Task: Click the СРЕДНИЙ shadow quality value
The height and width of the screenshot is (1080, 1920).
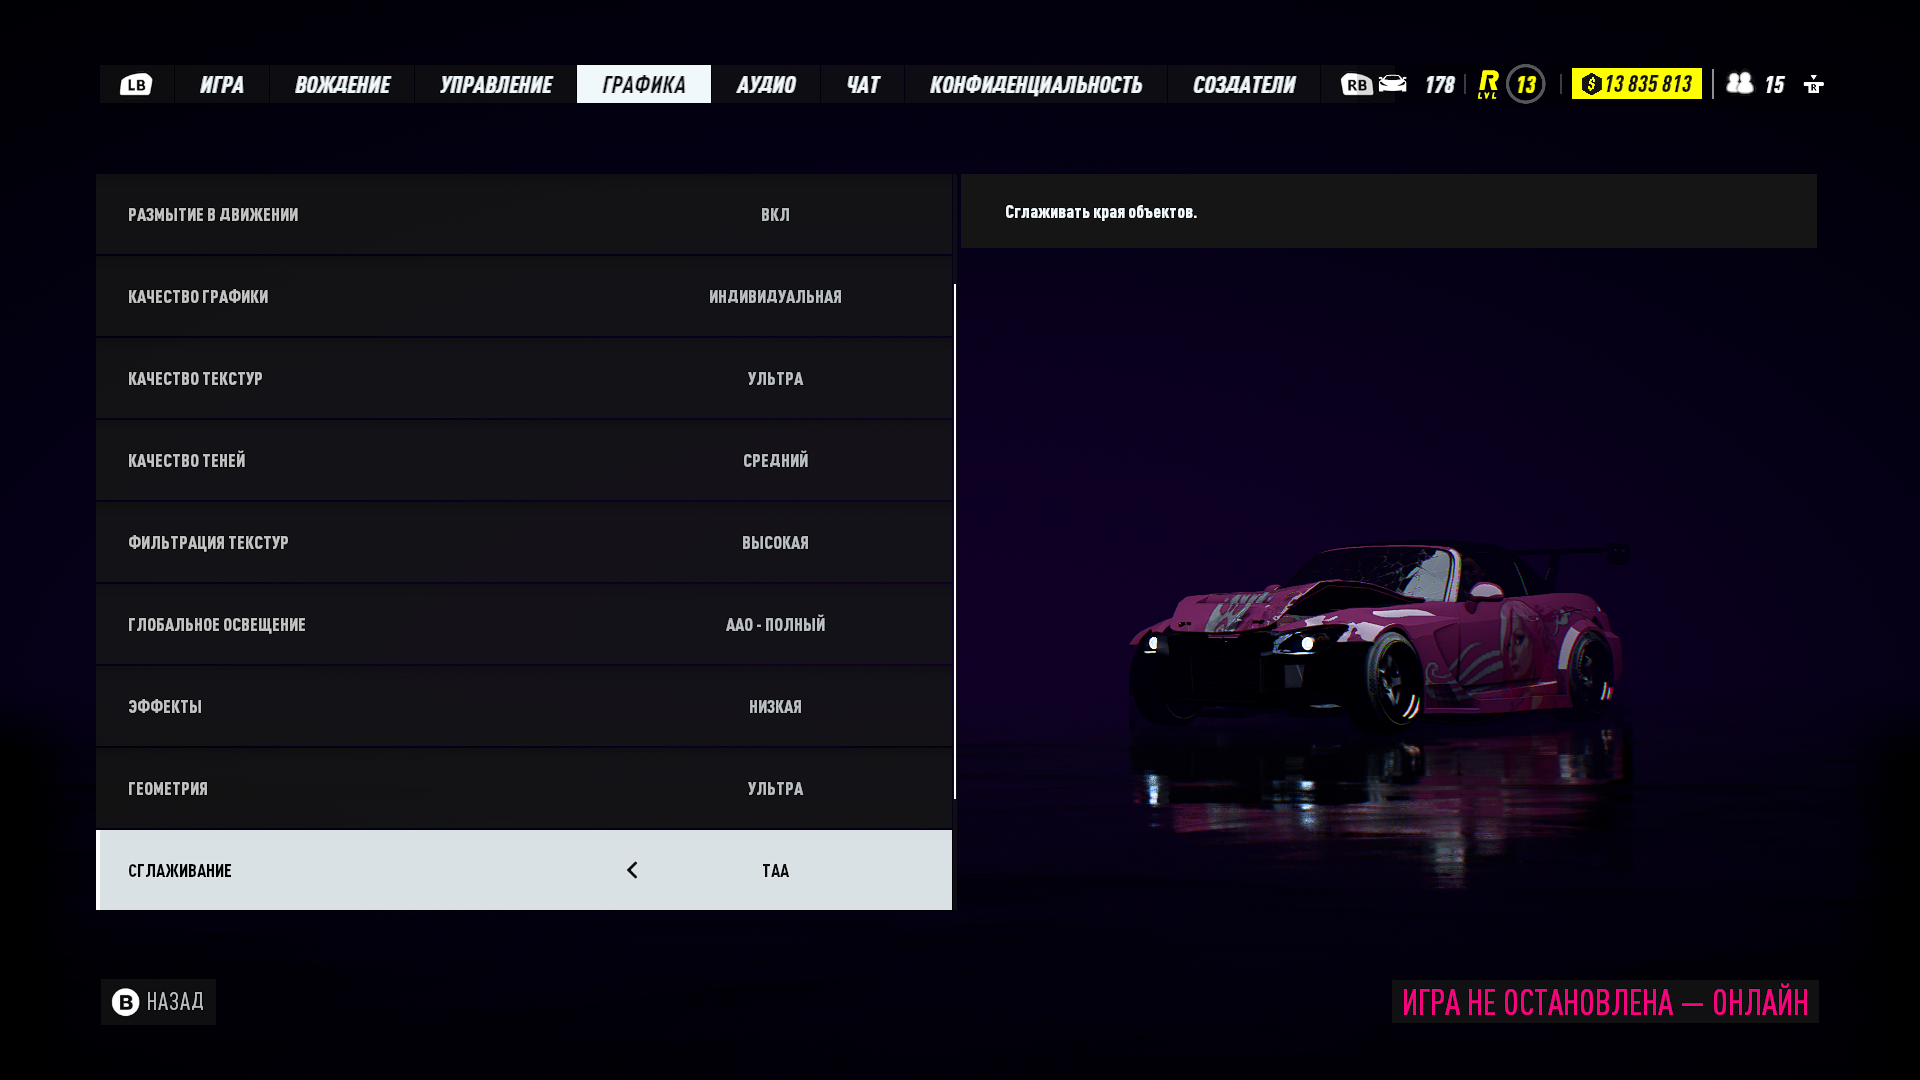Action: point(775,460)
